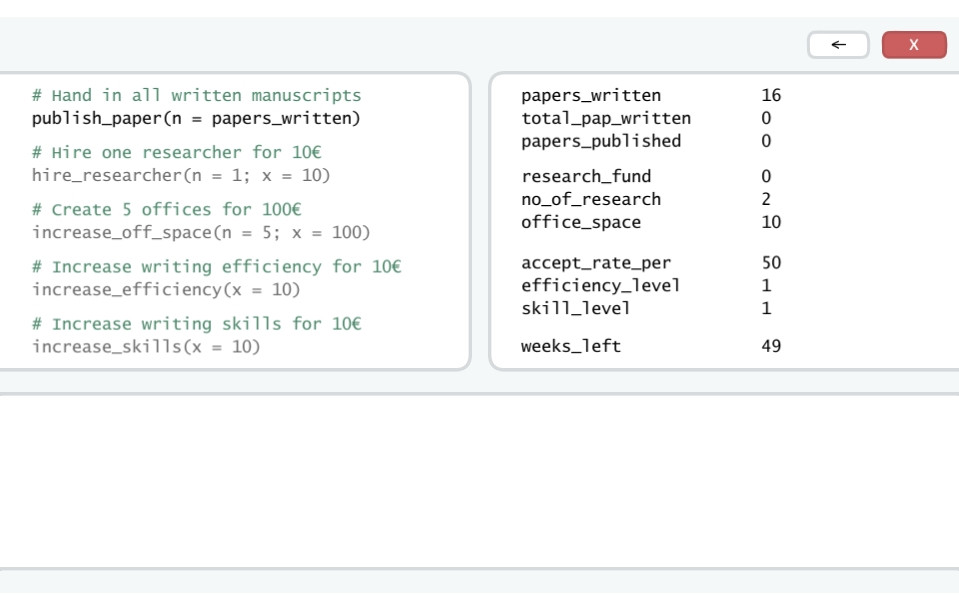The image size is (959, 596).
Task: Click the weeks_left value 49
Action: (771, 346)
